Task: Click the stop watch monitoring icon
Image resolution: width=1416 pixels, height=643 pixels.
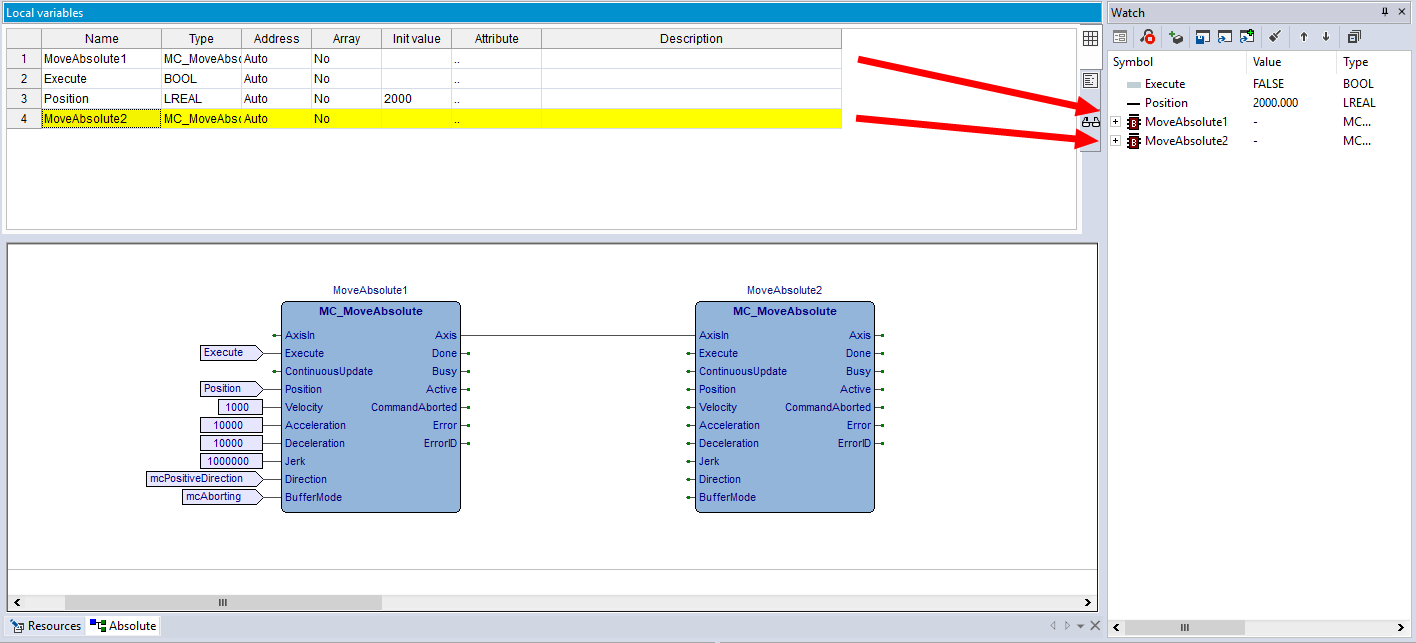Action: pyautogui.click(x=1148, y=37)
